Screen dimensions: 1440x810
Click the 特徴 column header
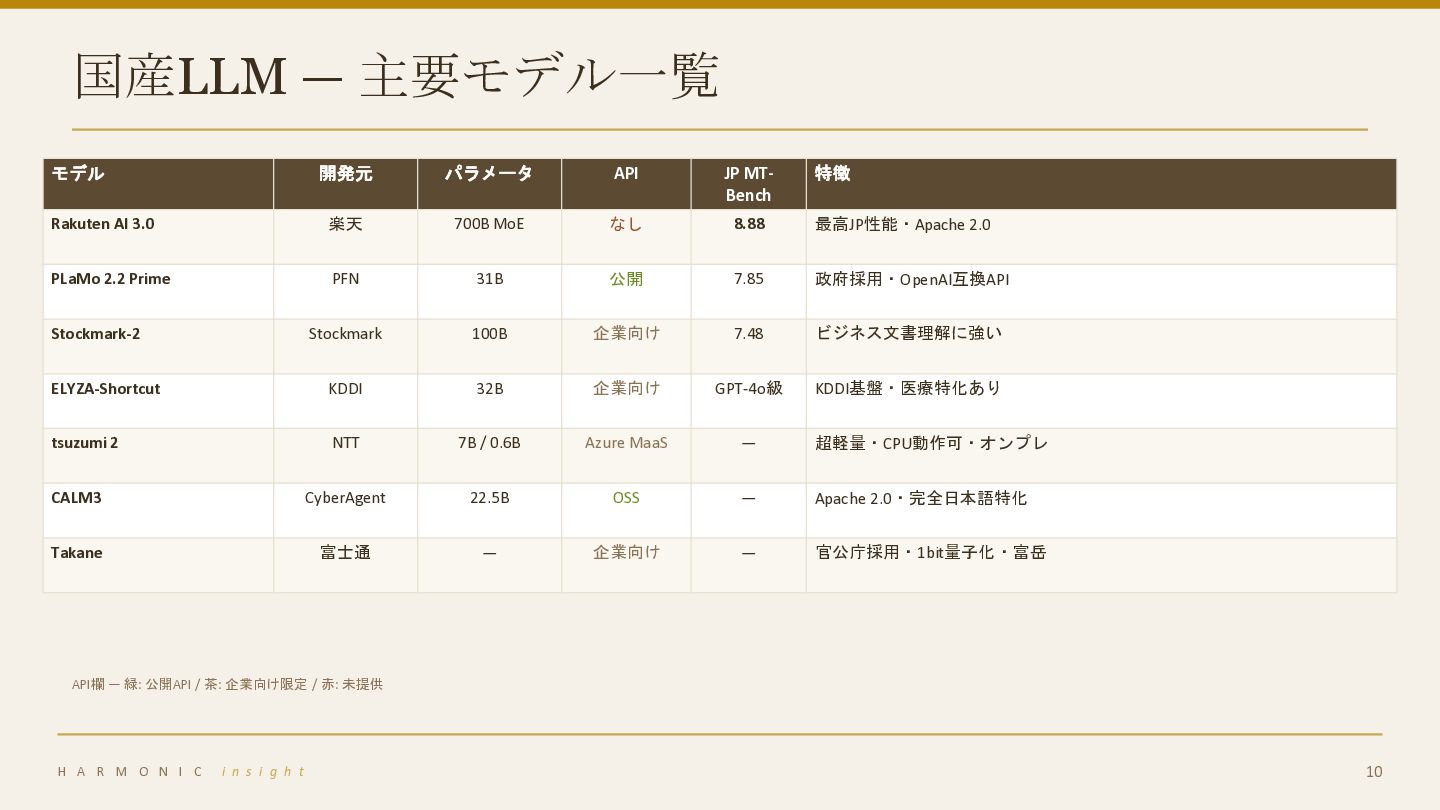tap(1101, 184)
